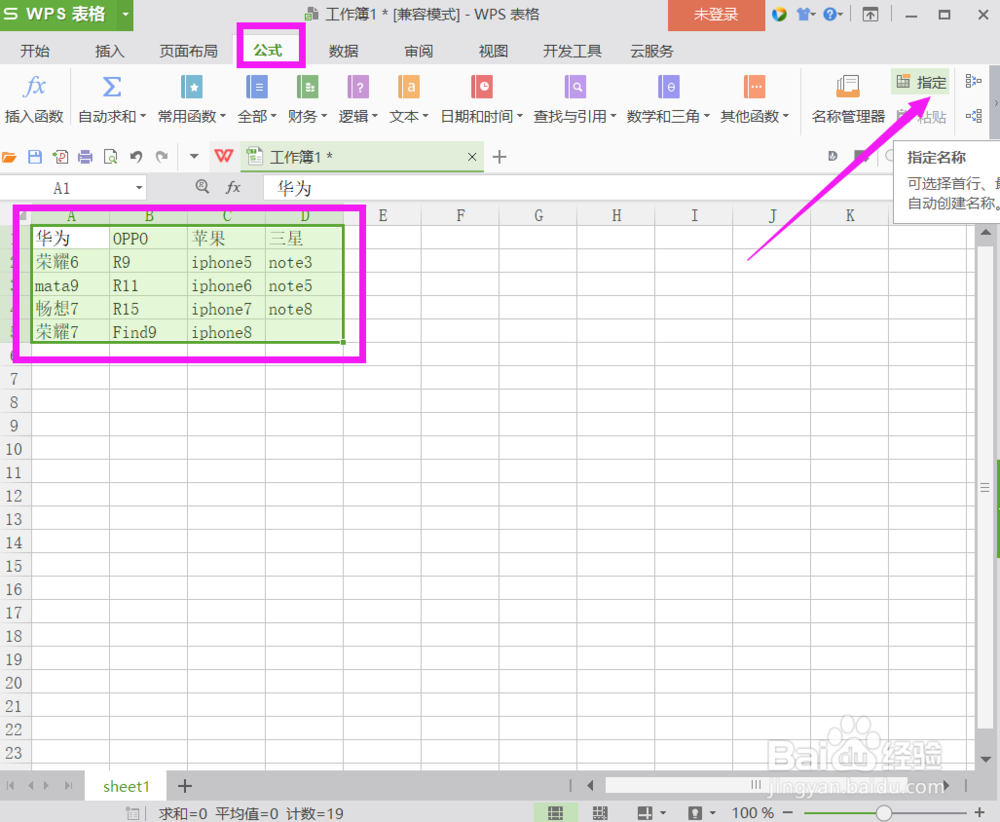Screen dimensions: 1000x822
Task: Open the 开始 (Home) ribbon tab
Action: coord(34,51)
